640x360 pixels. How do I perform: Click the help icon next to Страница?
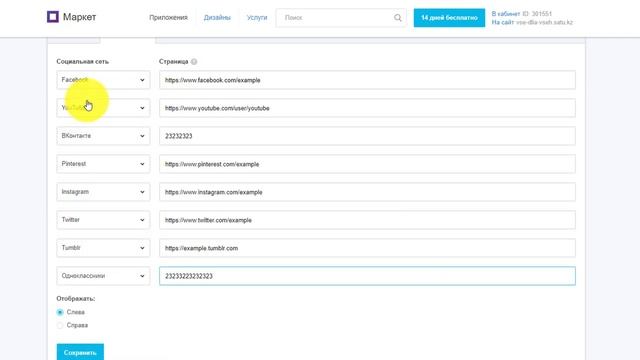pyautogui.click(x=194, y=62)
